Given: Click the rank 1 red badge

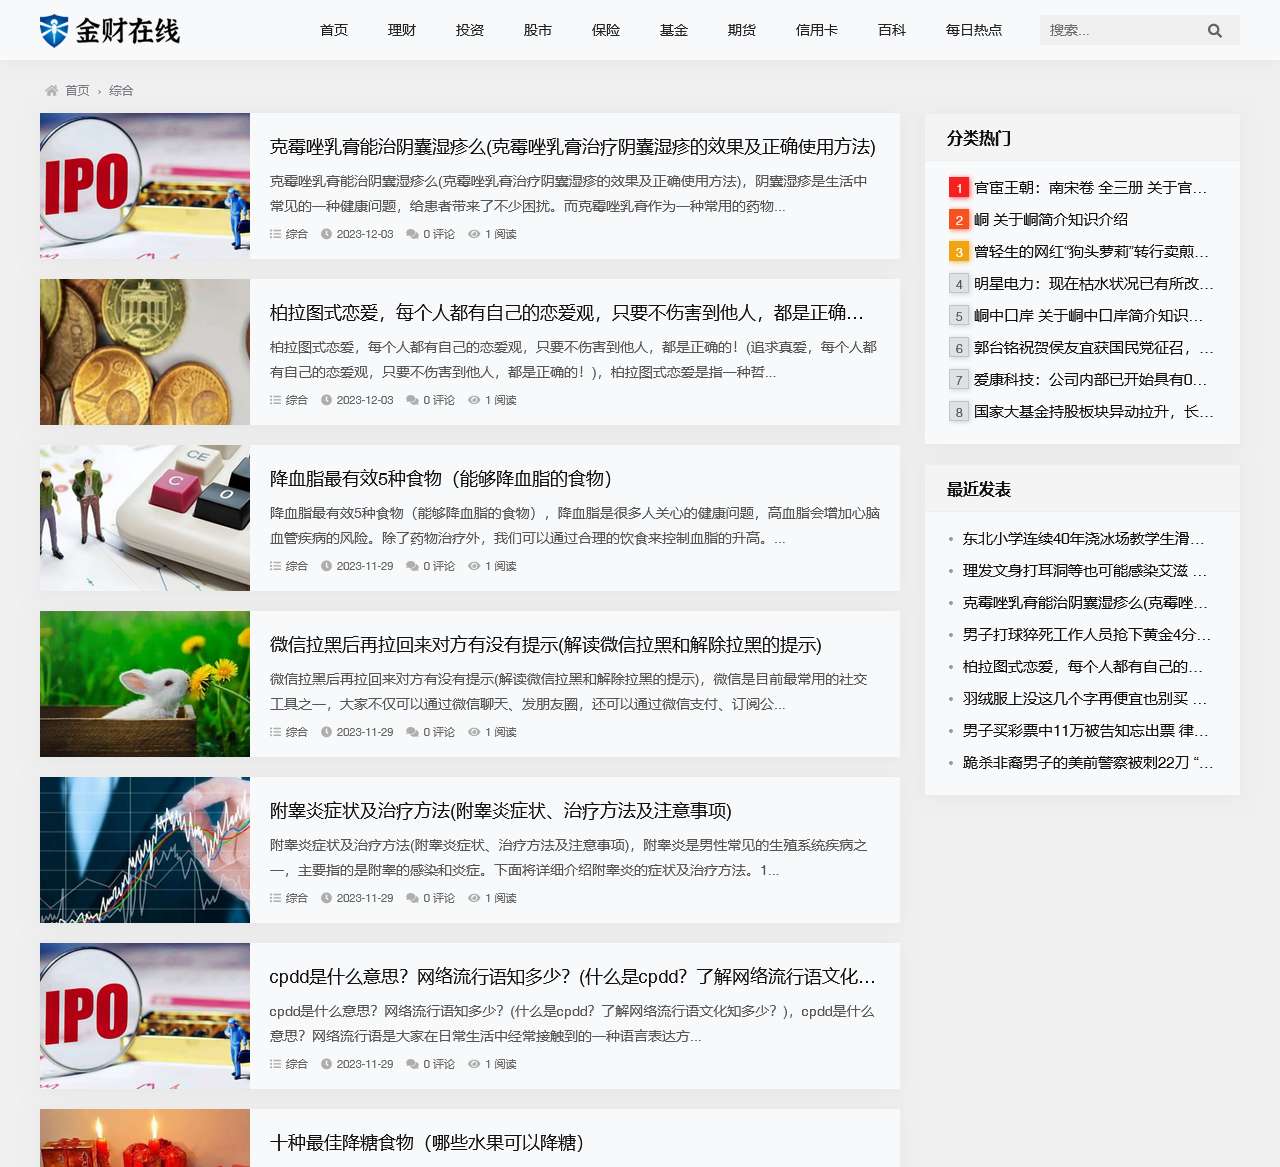Looking at the screenshot, I should (x=959, y=188).
